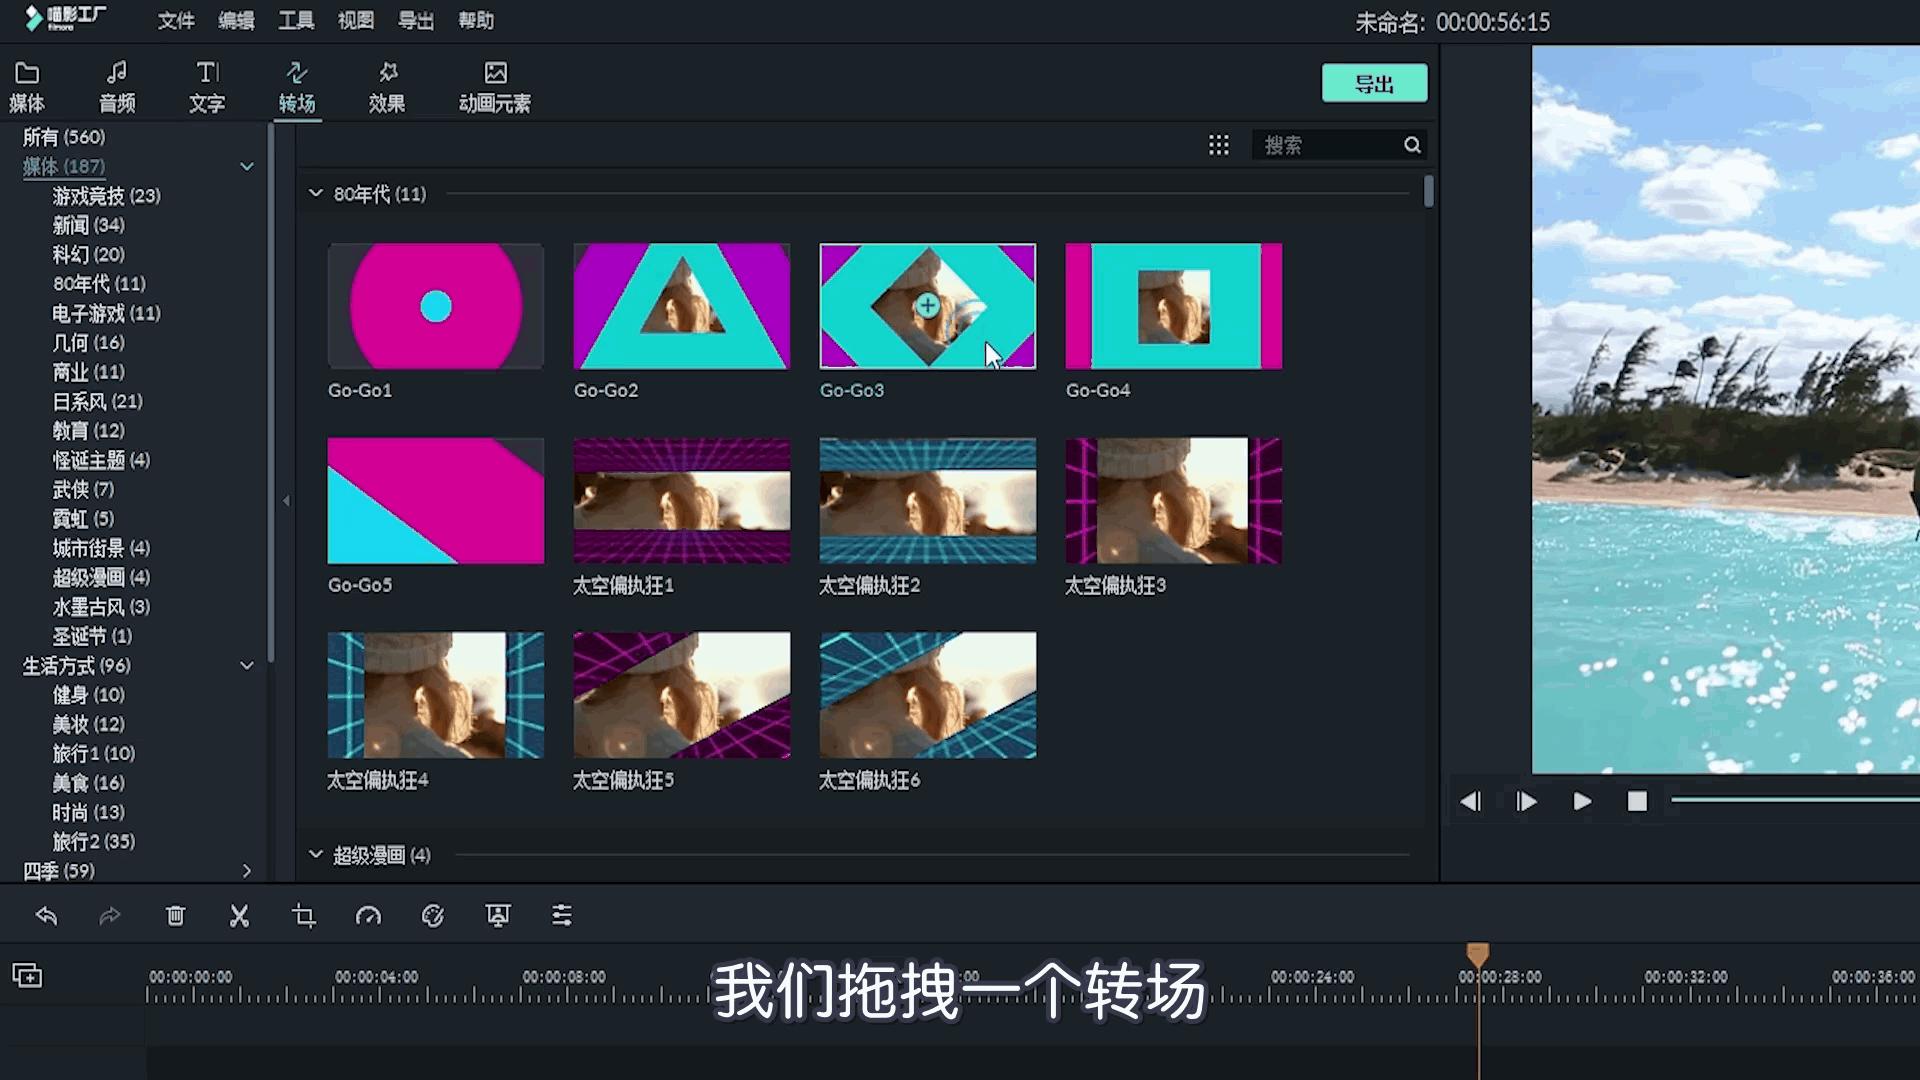
Task: Select the split scissors tool
Action: coord(239,915)
